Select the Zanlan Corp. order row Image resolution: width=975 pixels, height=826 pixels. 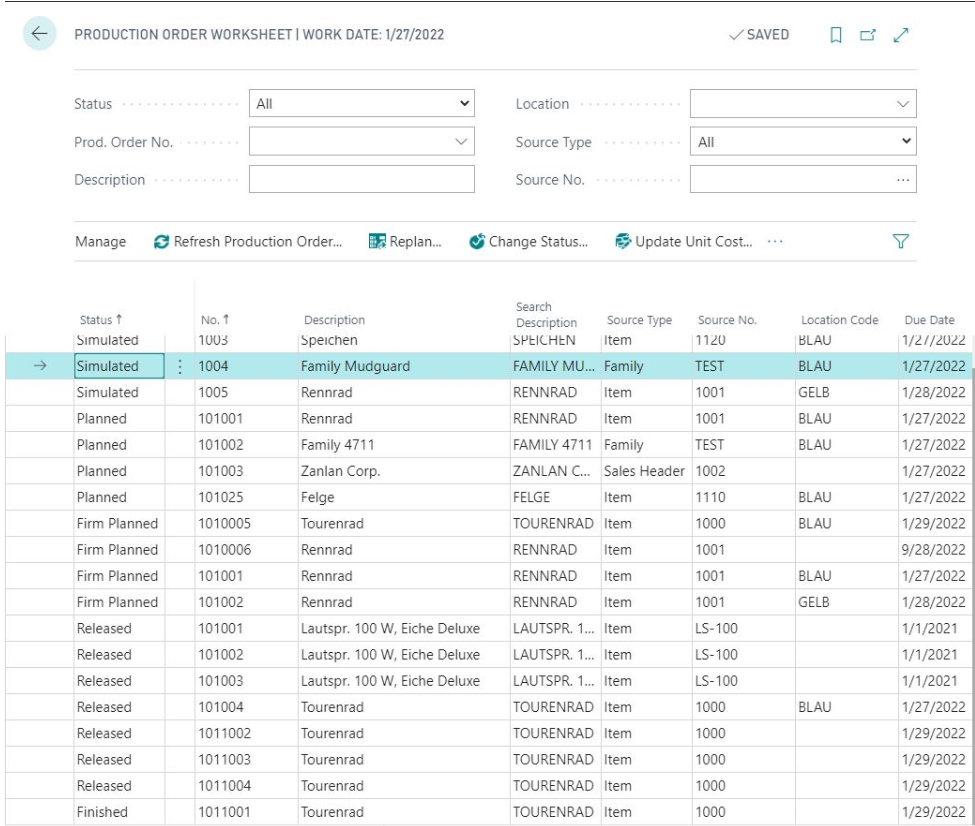click(x=488, y=471)
